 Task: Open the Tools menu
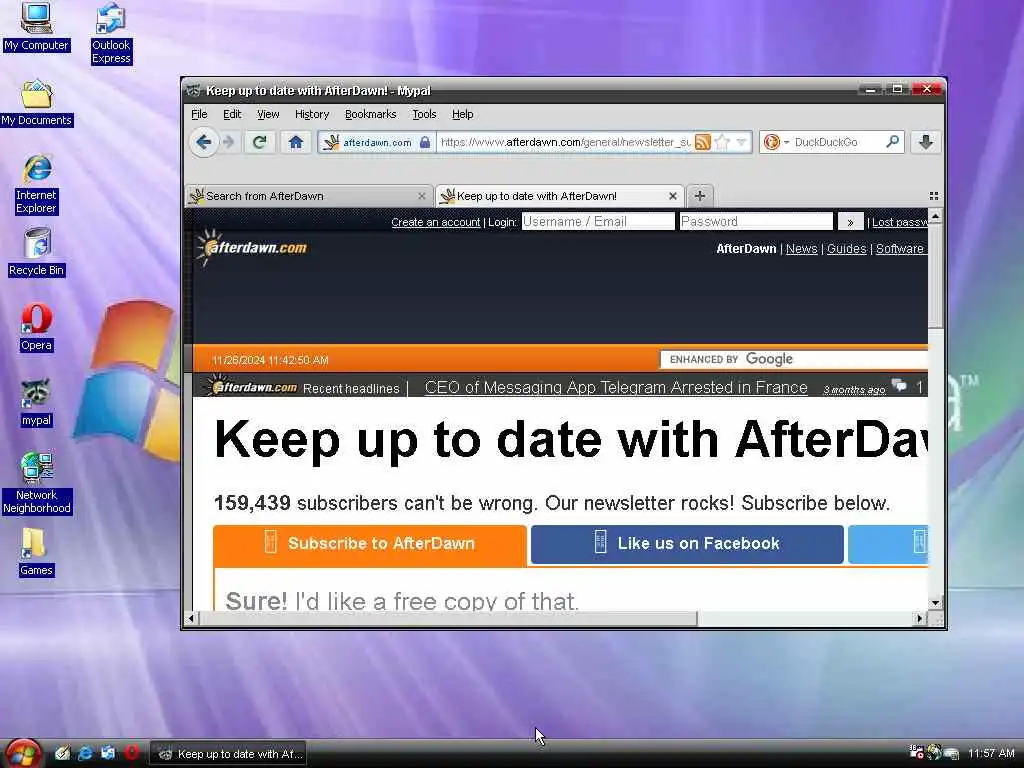[424, 114]
